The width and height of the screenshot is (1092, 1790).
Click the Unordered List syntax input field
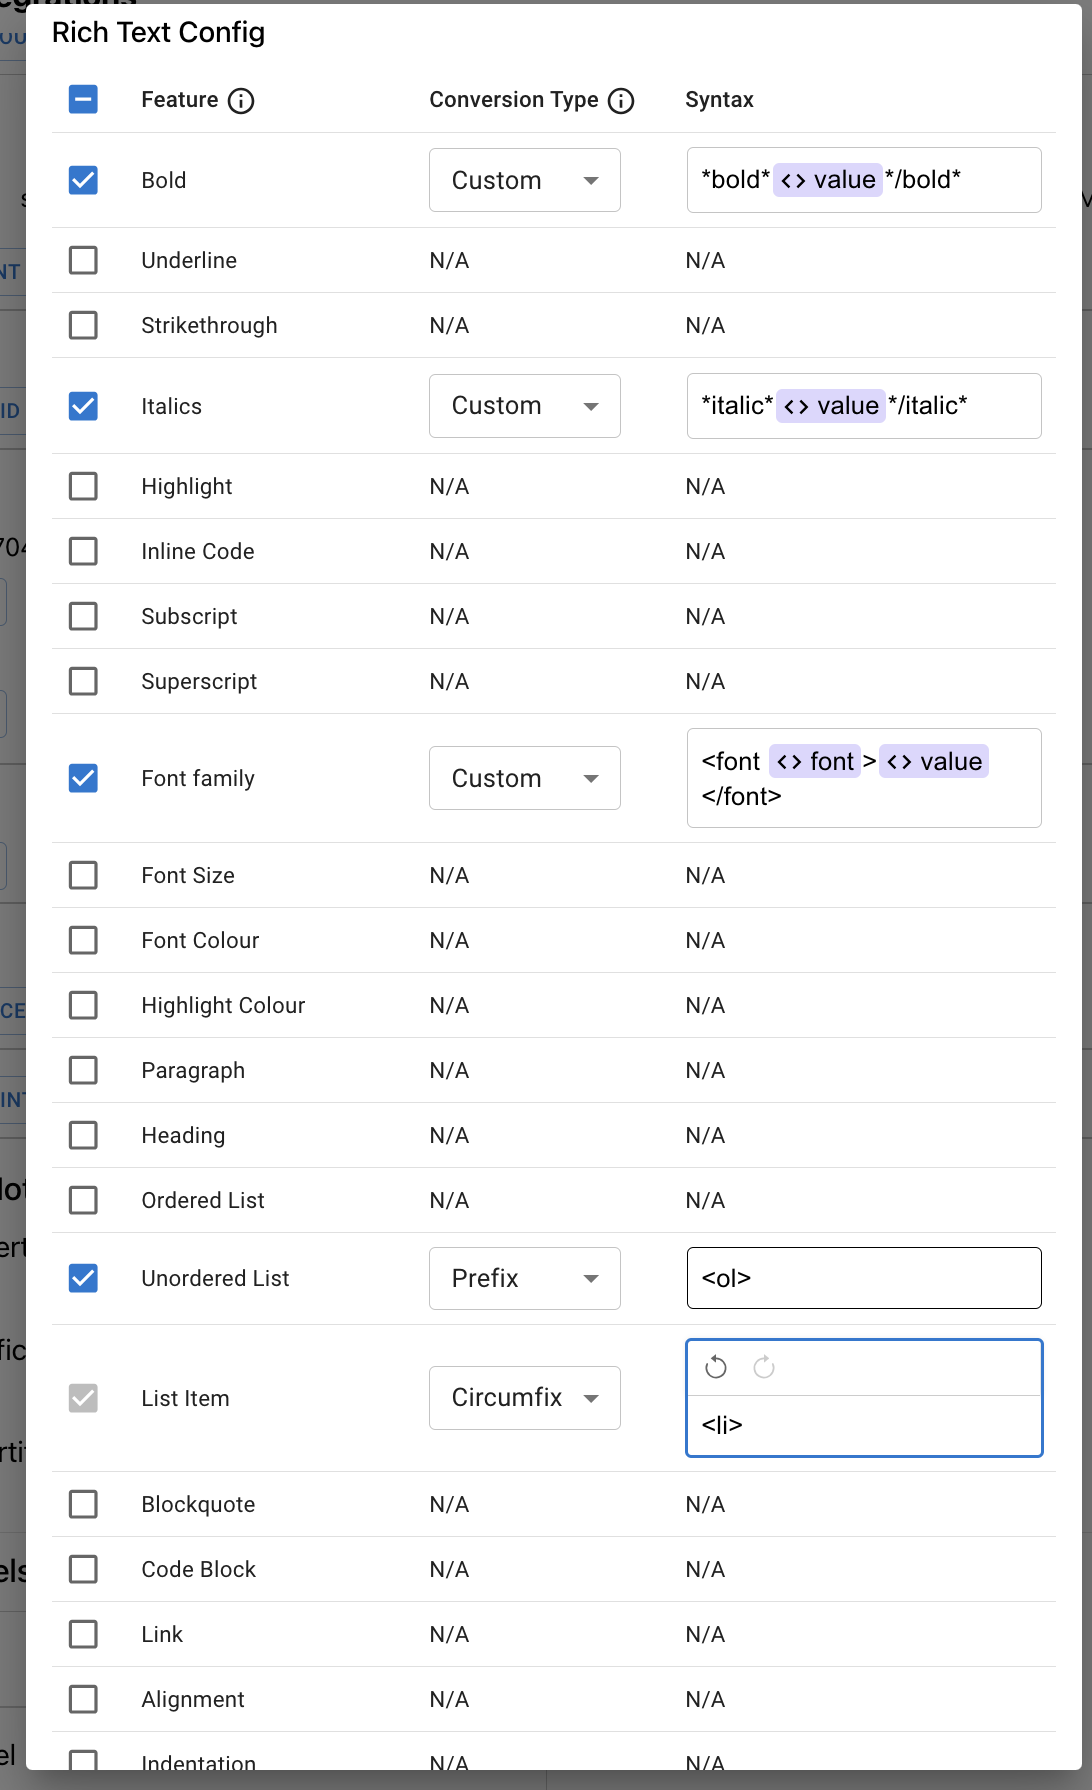click(864, 1278)
